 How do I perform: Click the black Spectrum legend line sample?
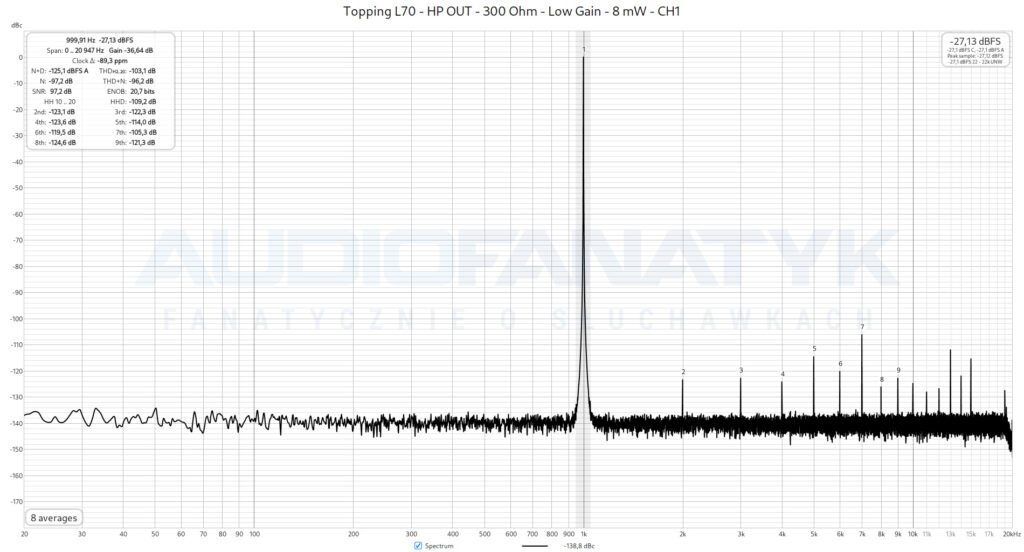click(x=535, y=545)
